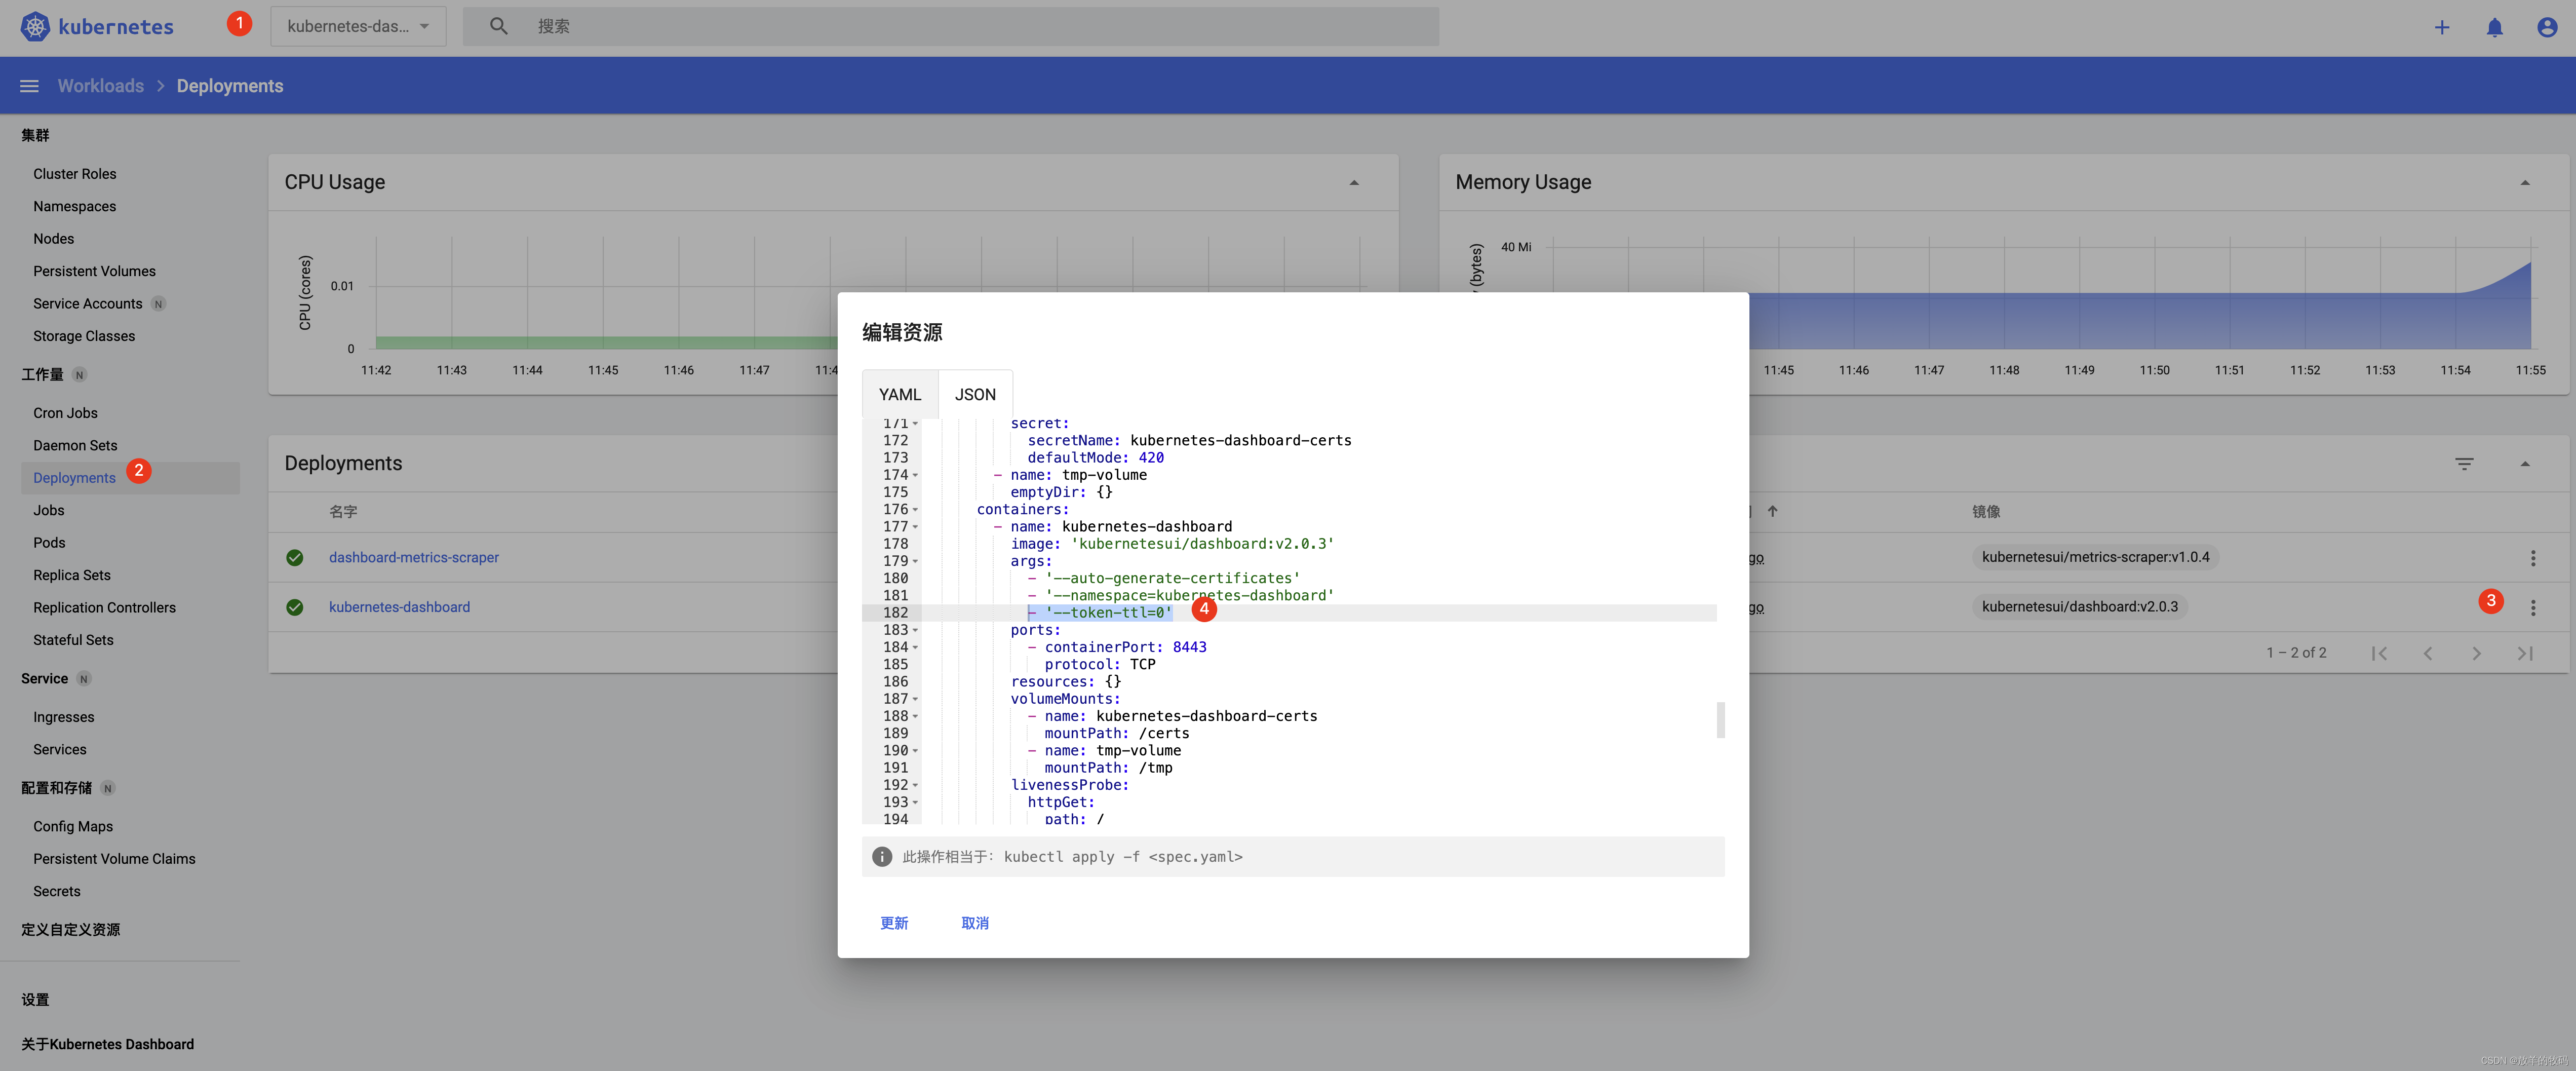Click the 工作量 workloads heading in sidebar
Viewport: 2576px width, 1071px height.
pos(42,375)
